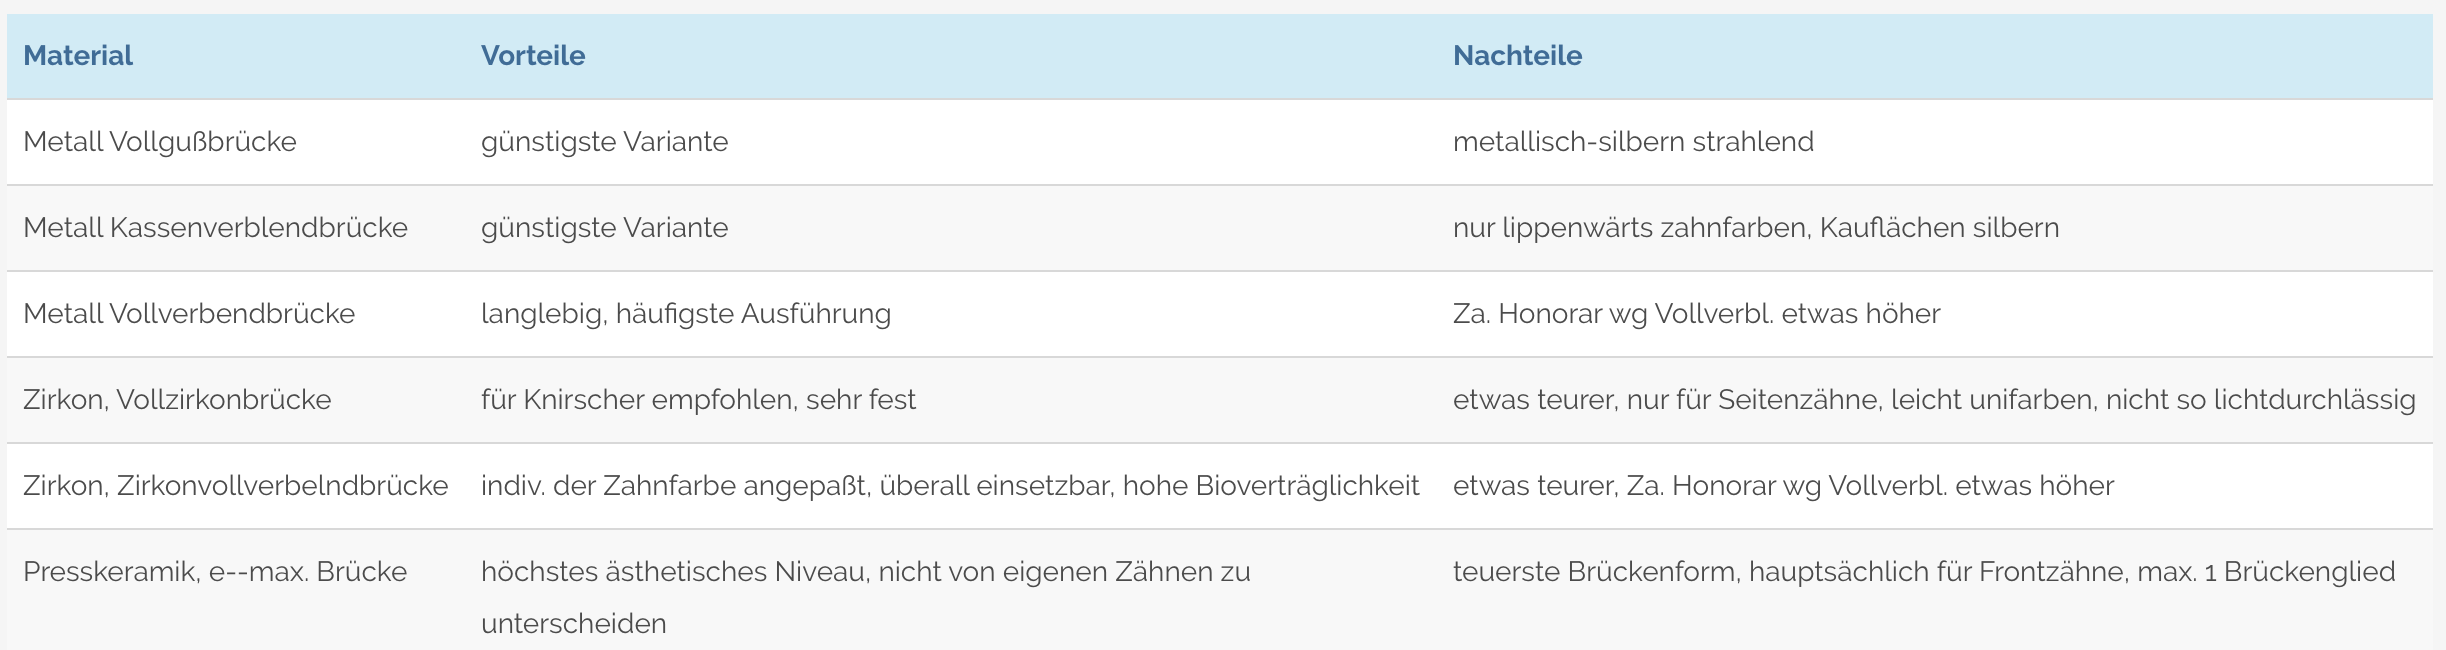Image resolution: width=2446 pixels, height=650 pixels.
Task: Click the Vorteile column header
Action: 533,56
